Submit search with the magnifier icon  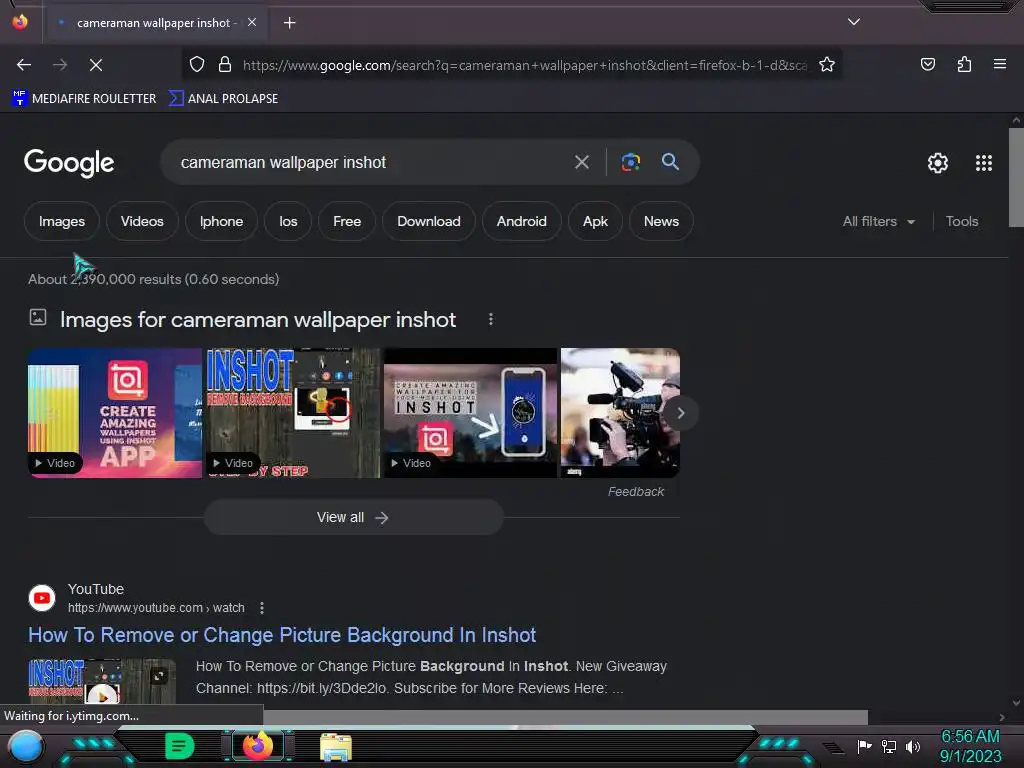coord(670,161)
